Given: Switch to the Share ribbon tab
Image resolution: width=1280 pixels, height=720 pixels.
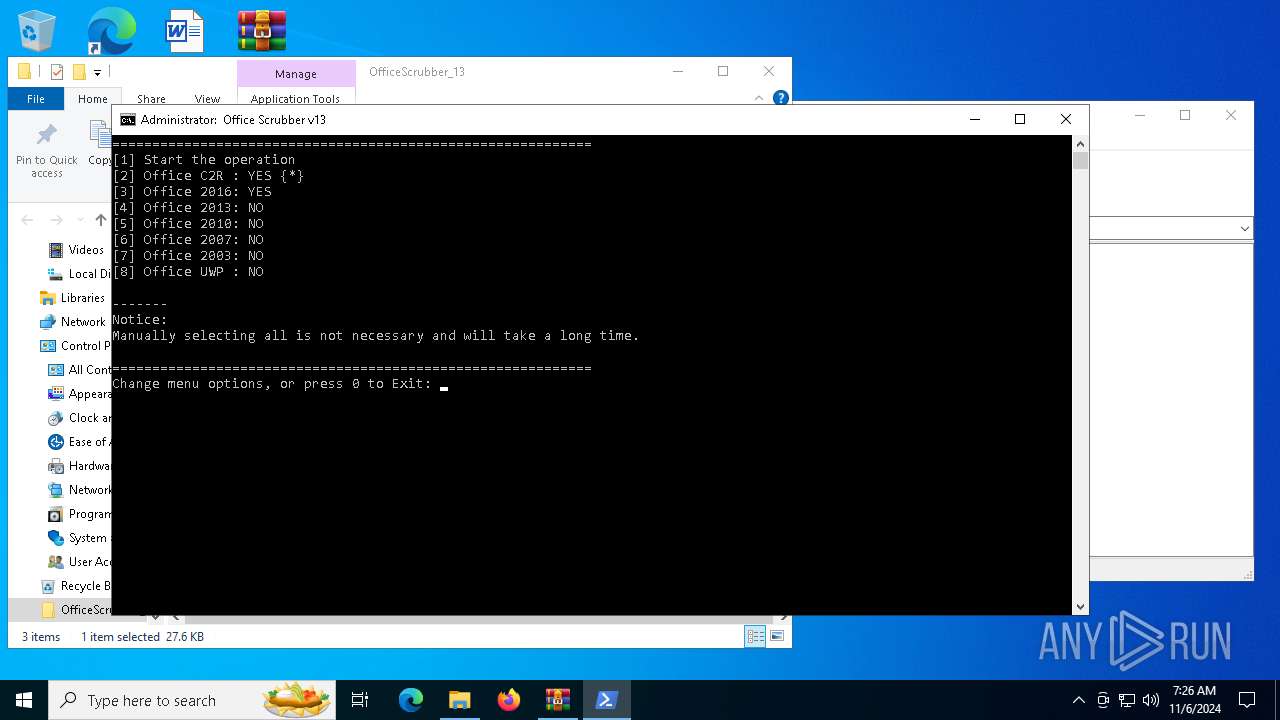Looking at the screenshot, I should (x=152, y=99).
